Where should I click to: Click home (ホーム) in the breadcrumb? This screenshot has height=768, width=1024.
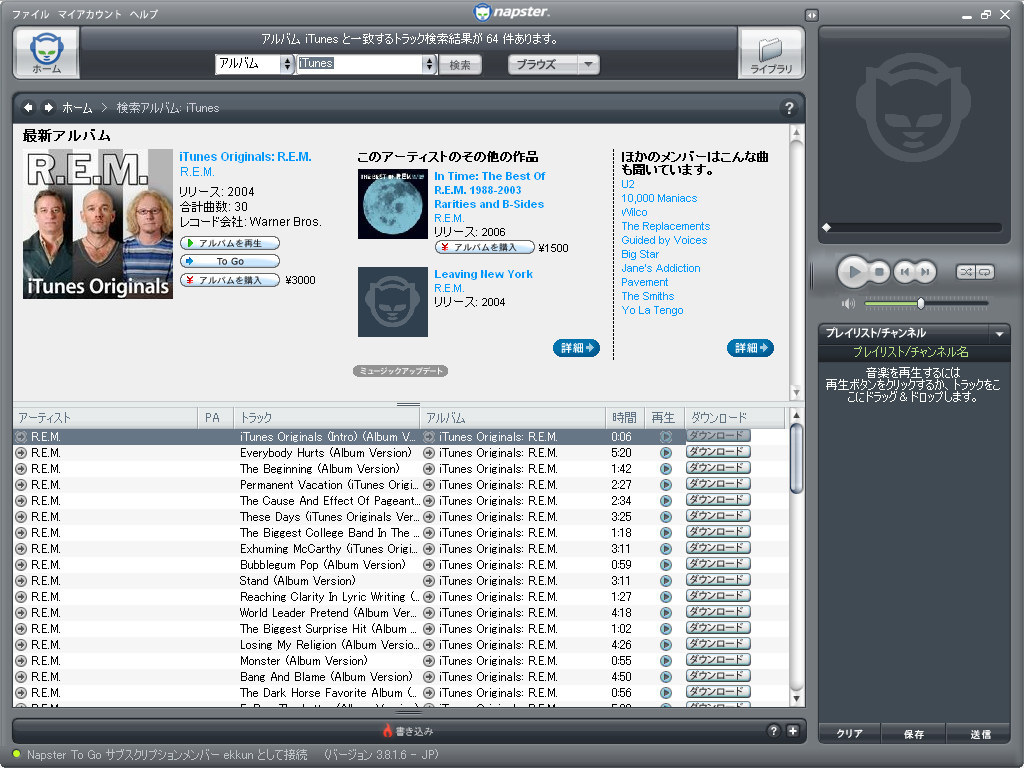tap(77, 108)
